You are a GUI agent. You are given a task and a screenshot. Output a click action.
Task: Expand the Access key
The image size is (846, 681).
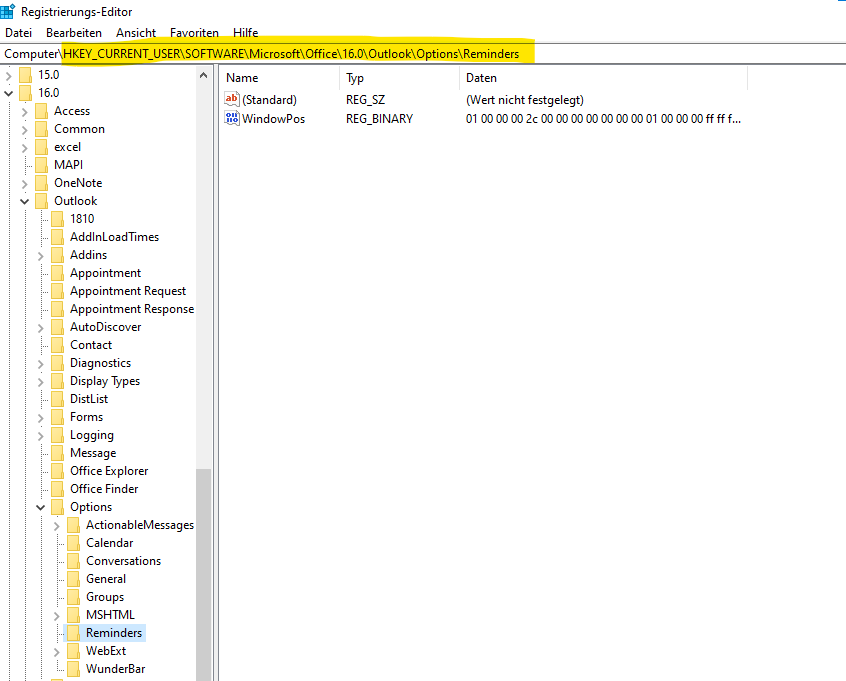coord(24,112)
